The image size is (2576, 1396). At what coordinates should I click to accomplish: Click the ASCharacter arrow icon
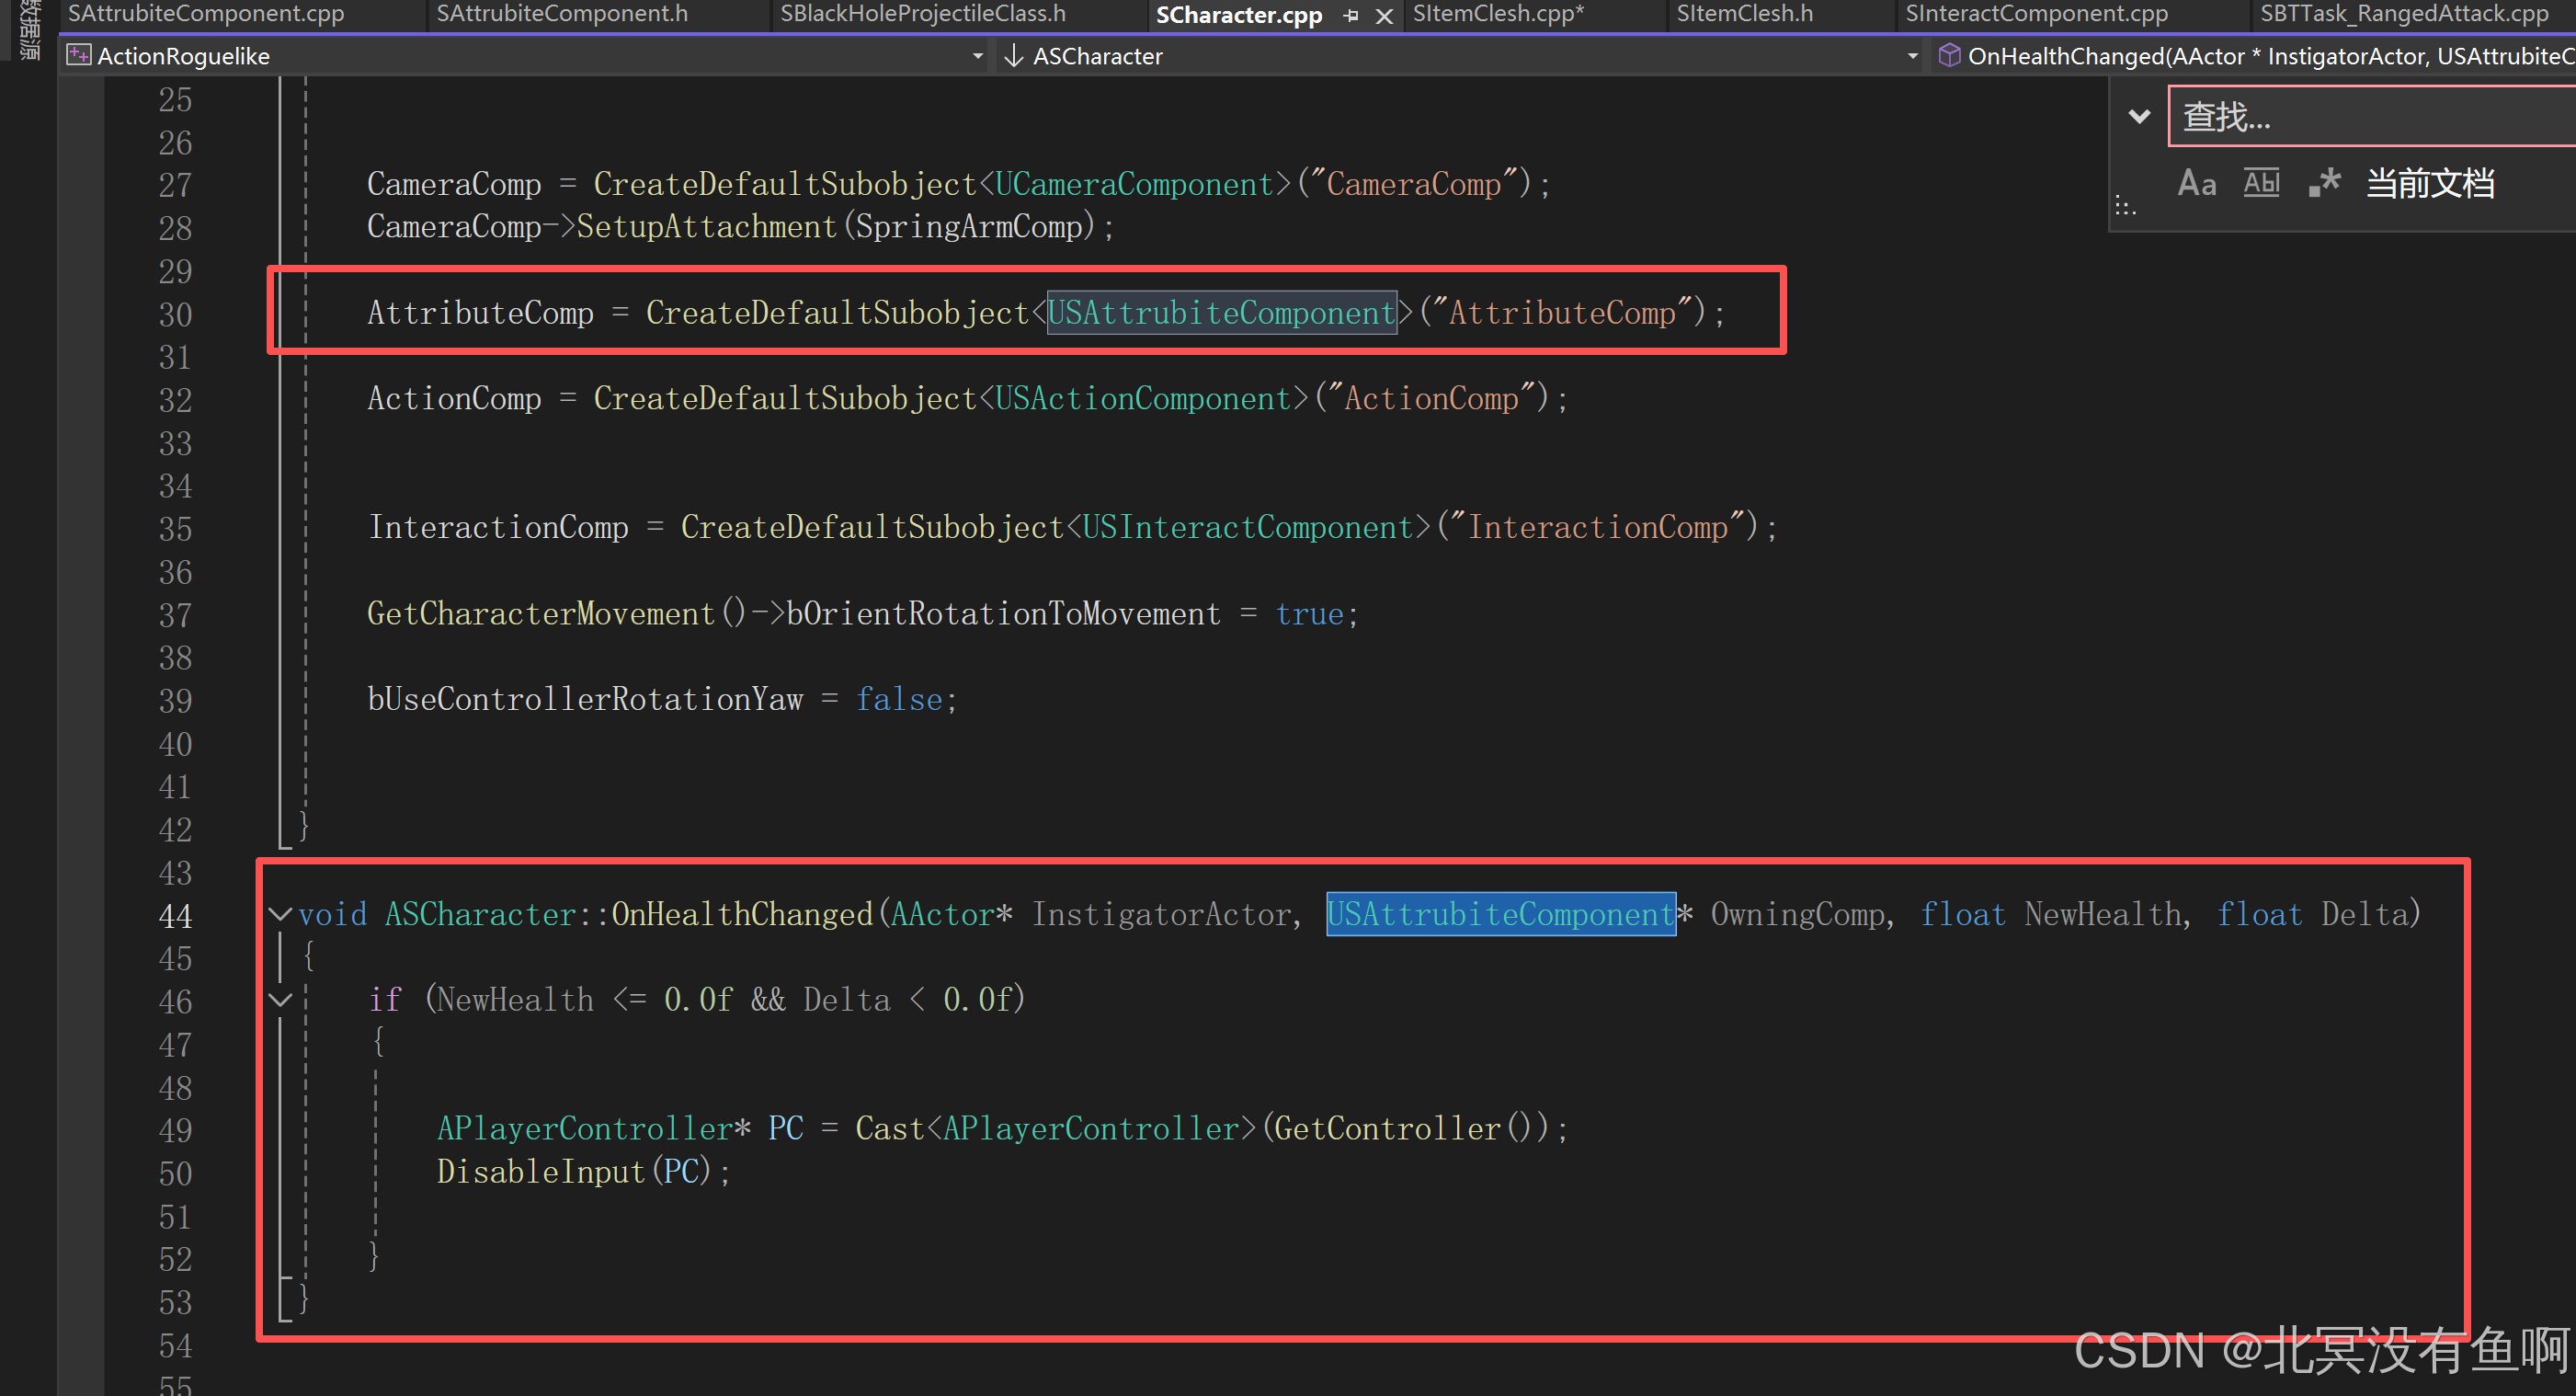(x=1013, y=56)
